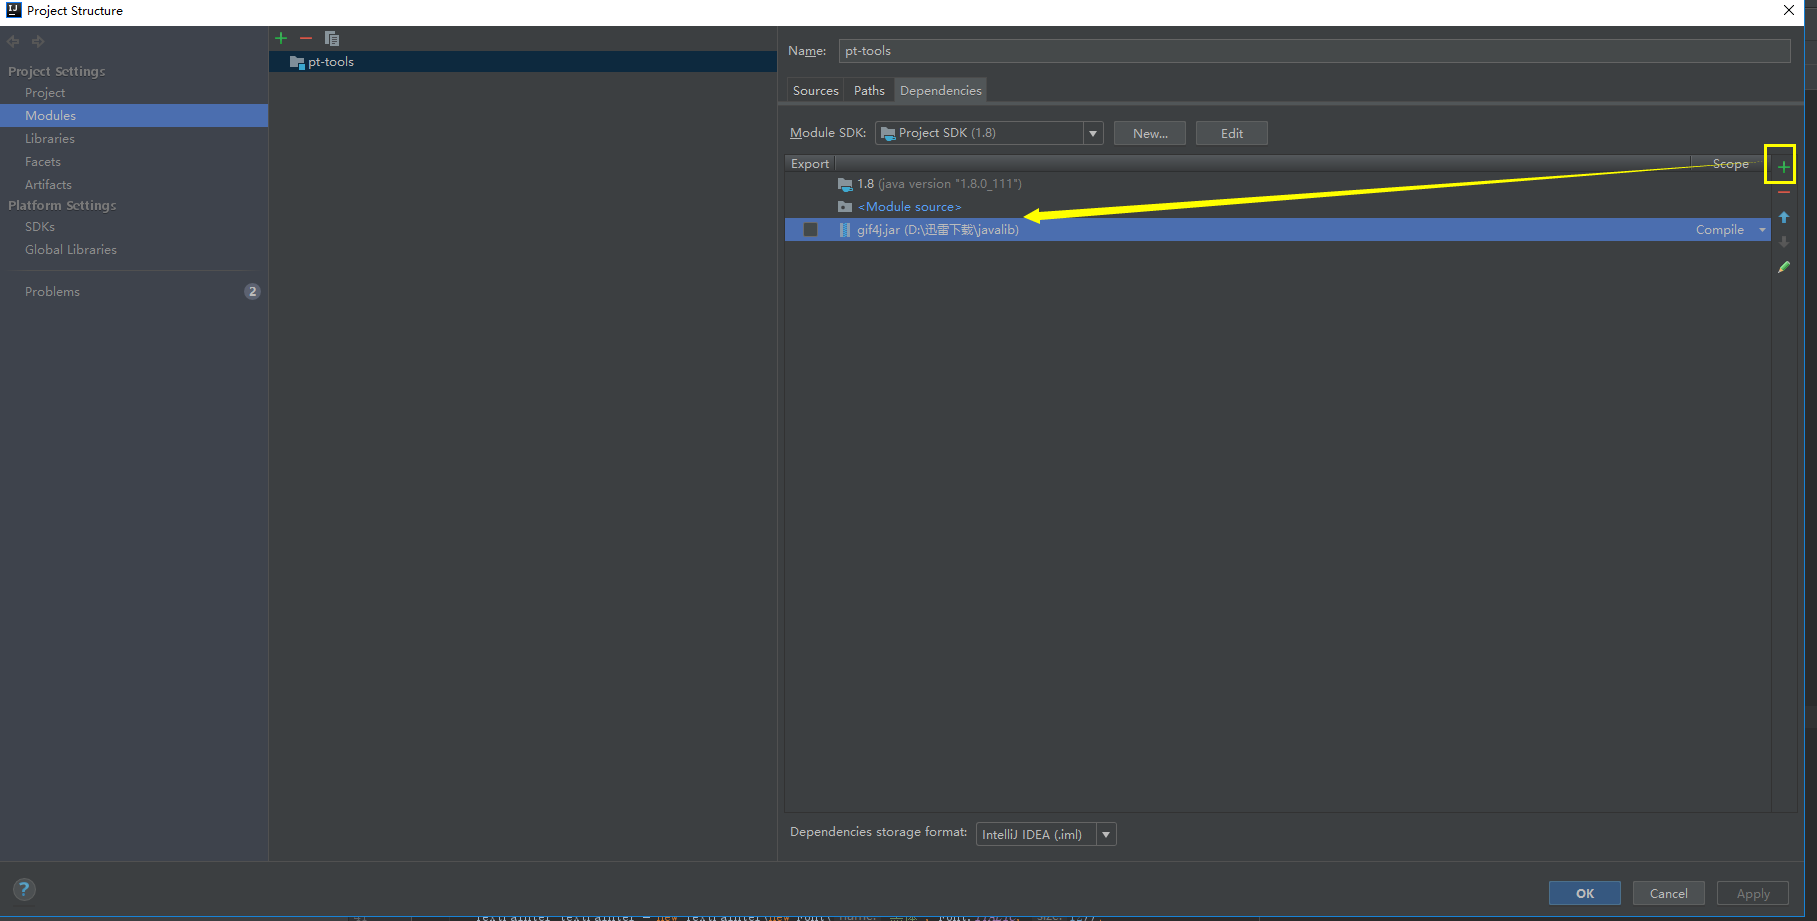Screen dimensions: 1817x921
Task: Click the module Name input field
Action: point(1314,51)
